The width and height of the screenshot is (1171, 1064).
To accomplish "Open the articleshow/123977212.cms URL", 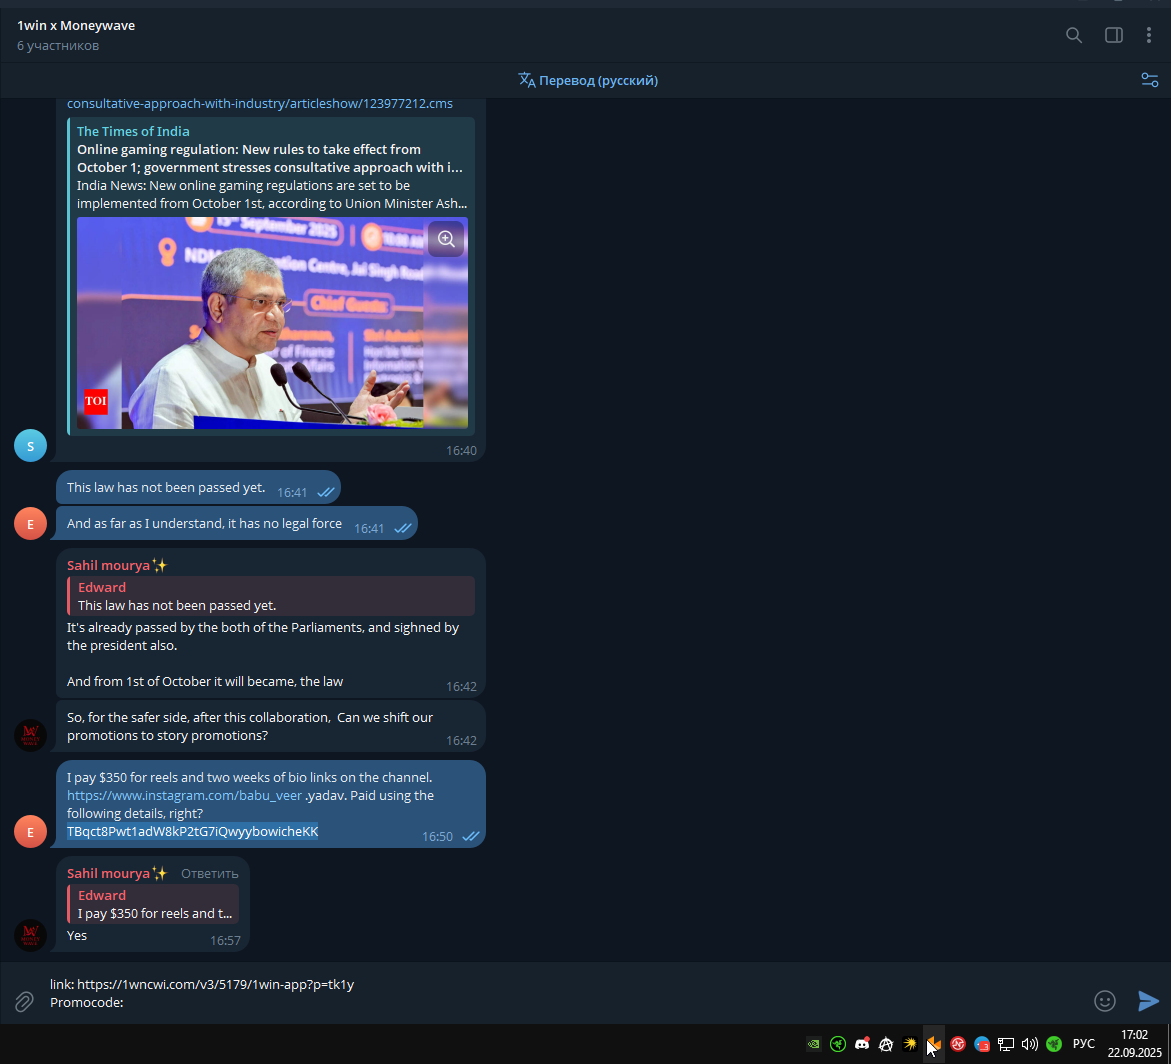I will point(259,104).
